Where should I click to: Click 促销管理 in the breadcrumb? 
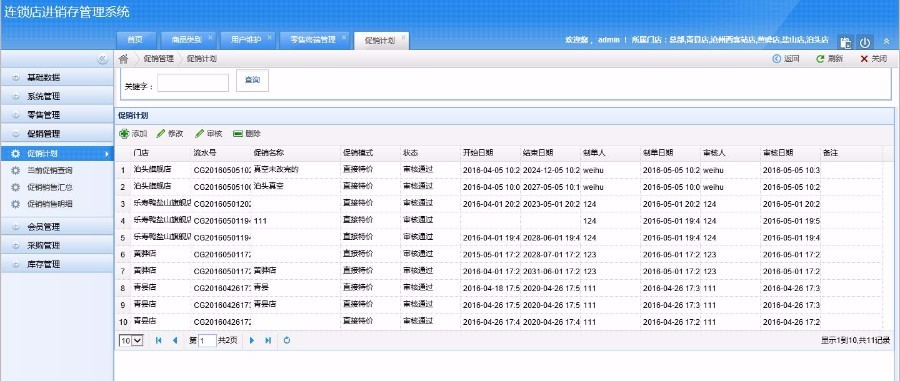(x=158, y=59)
